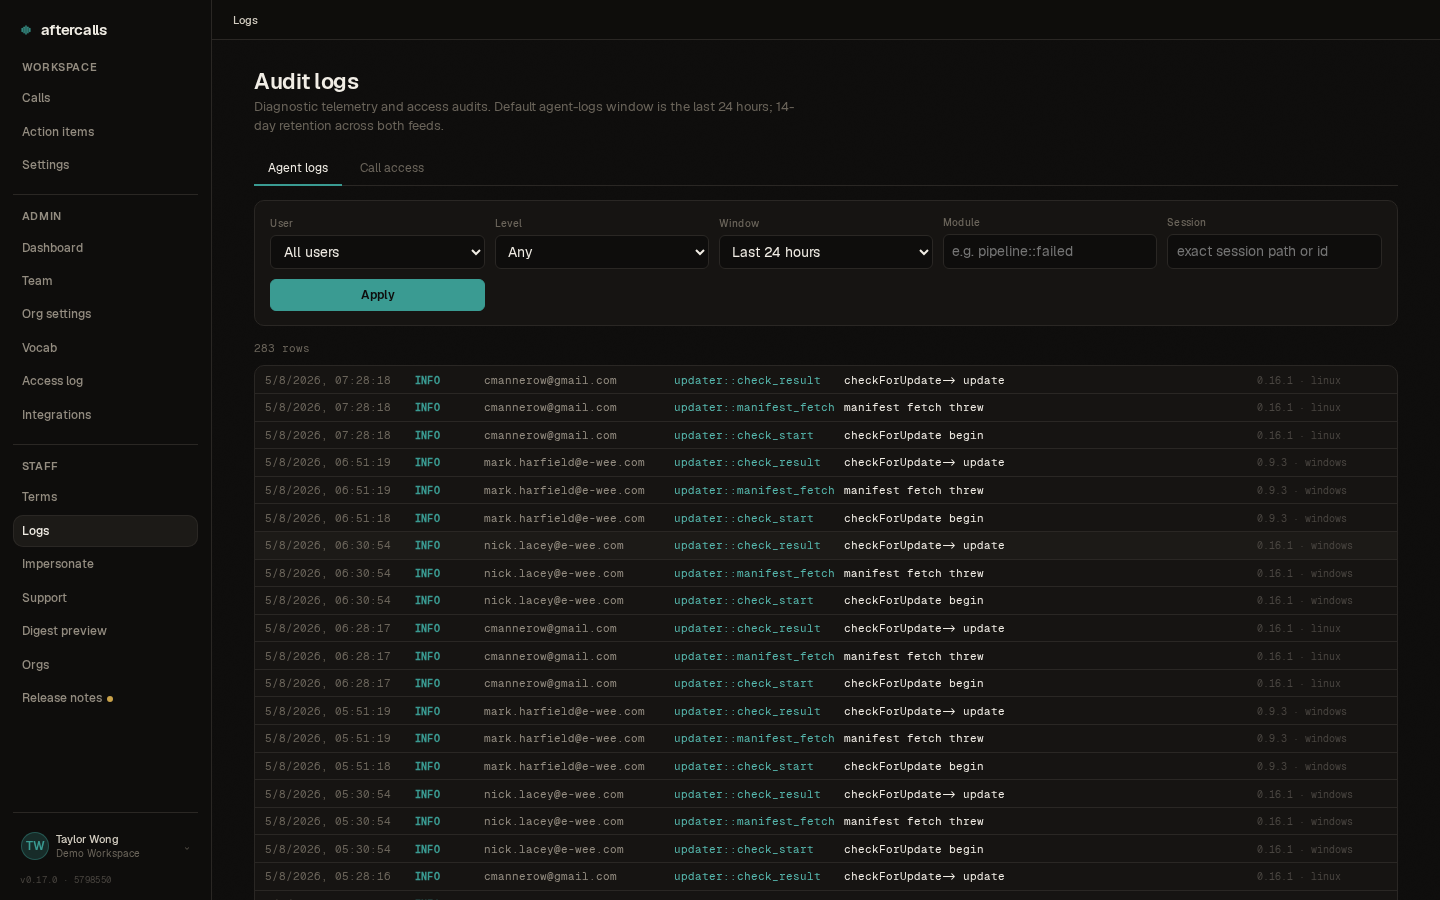The image size is (1440, 900).
Task: Click INFO level on 06:28:17 check_result row
Action: coord(427,629)
